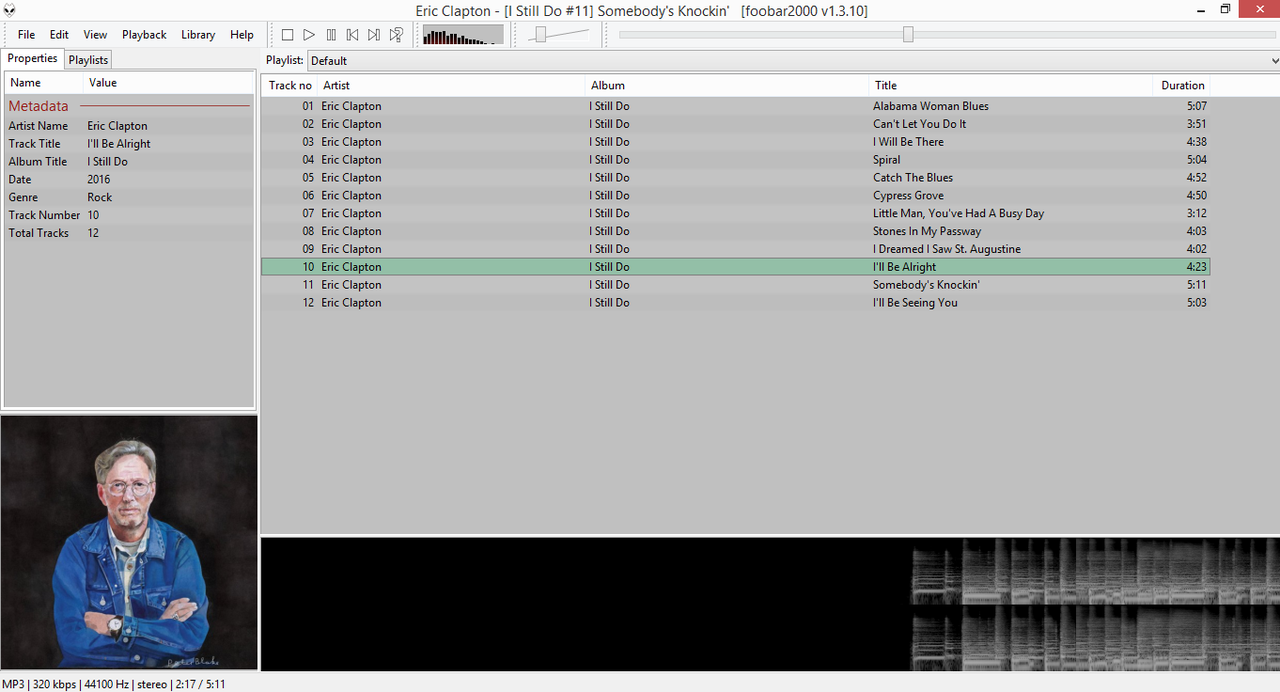The image size is (1280, 692).
Task: Click the Eric Clapton album art thumbnail
Action: (129, 542)
